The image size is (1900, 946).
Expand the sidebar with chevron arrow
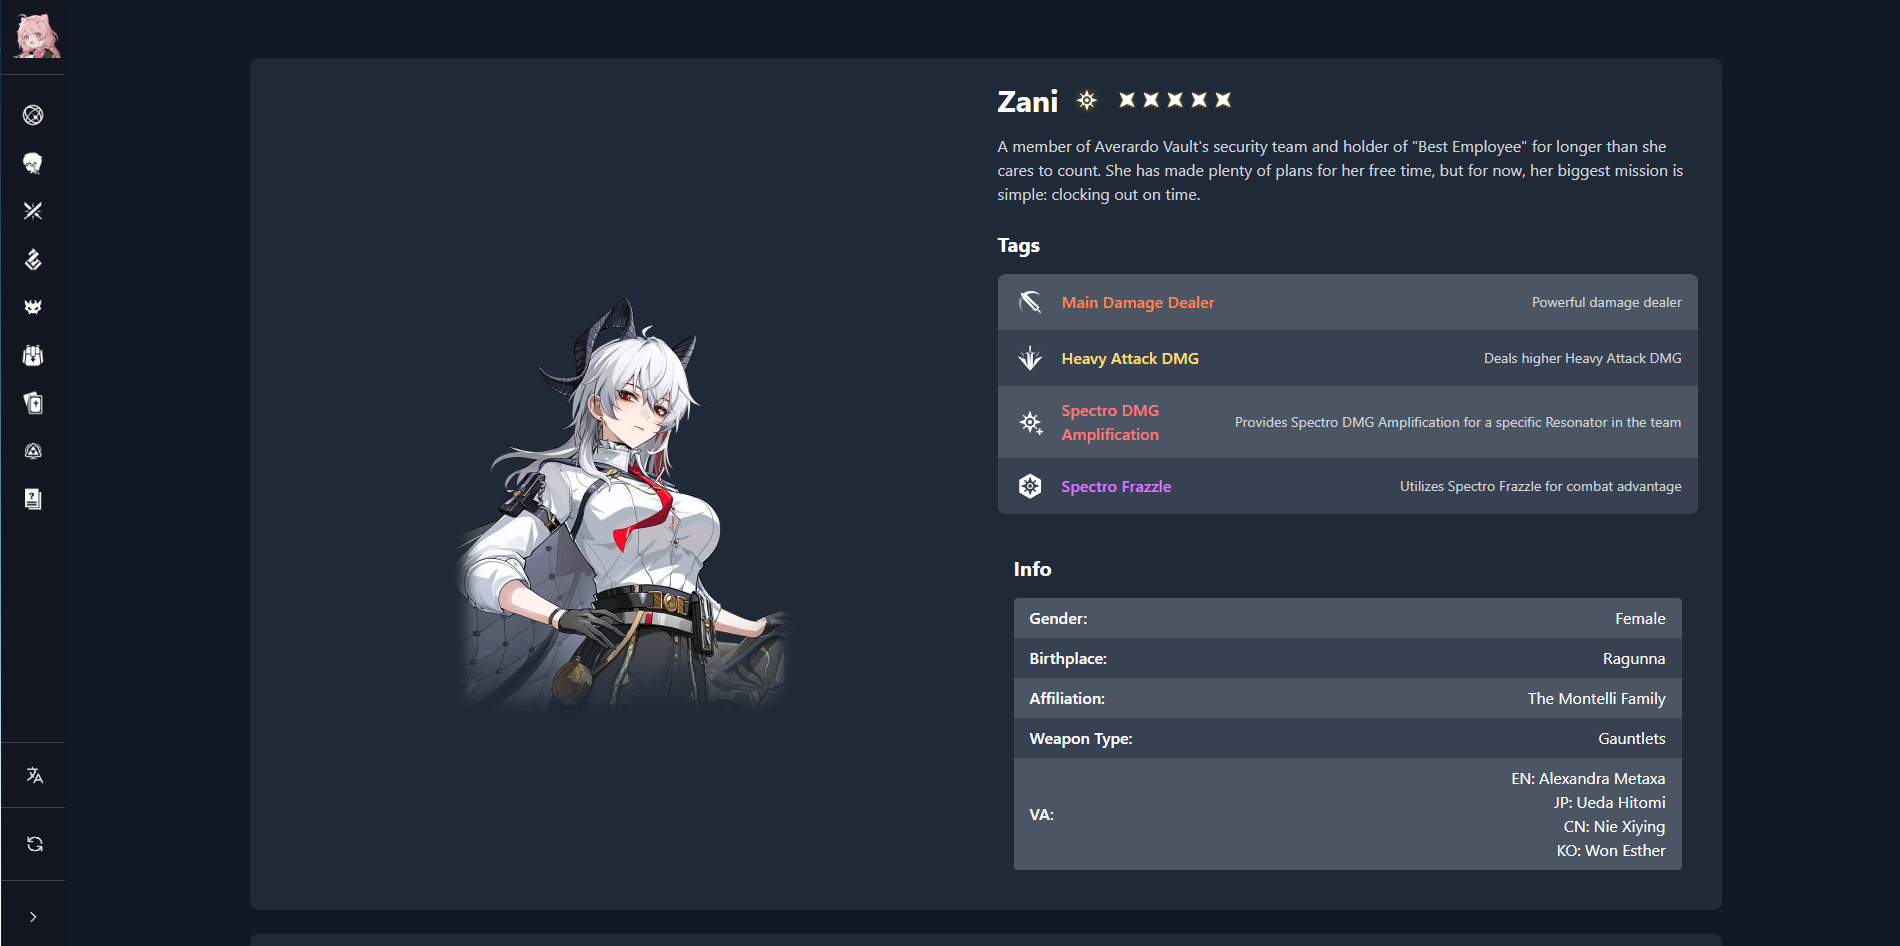click(x=33, y=917)
